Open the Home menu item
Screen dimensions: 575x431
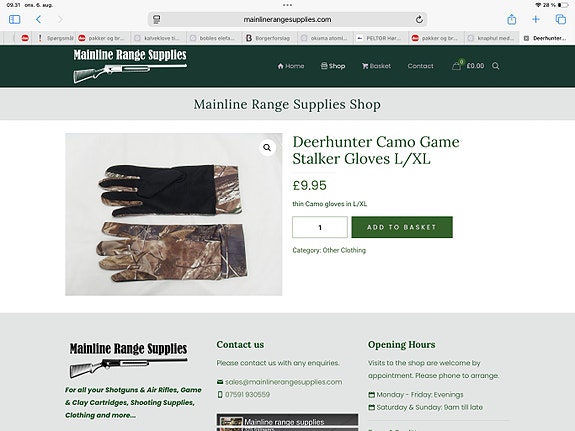point(291,66)
